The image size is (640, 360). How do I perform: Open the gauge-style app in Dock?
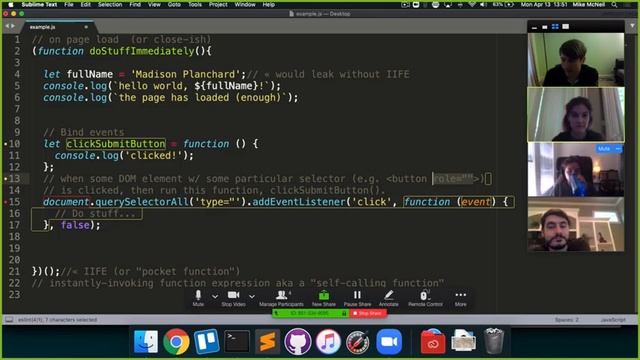point(358,341)
